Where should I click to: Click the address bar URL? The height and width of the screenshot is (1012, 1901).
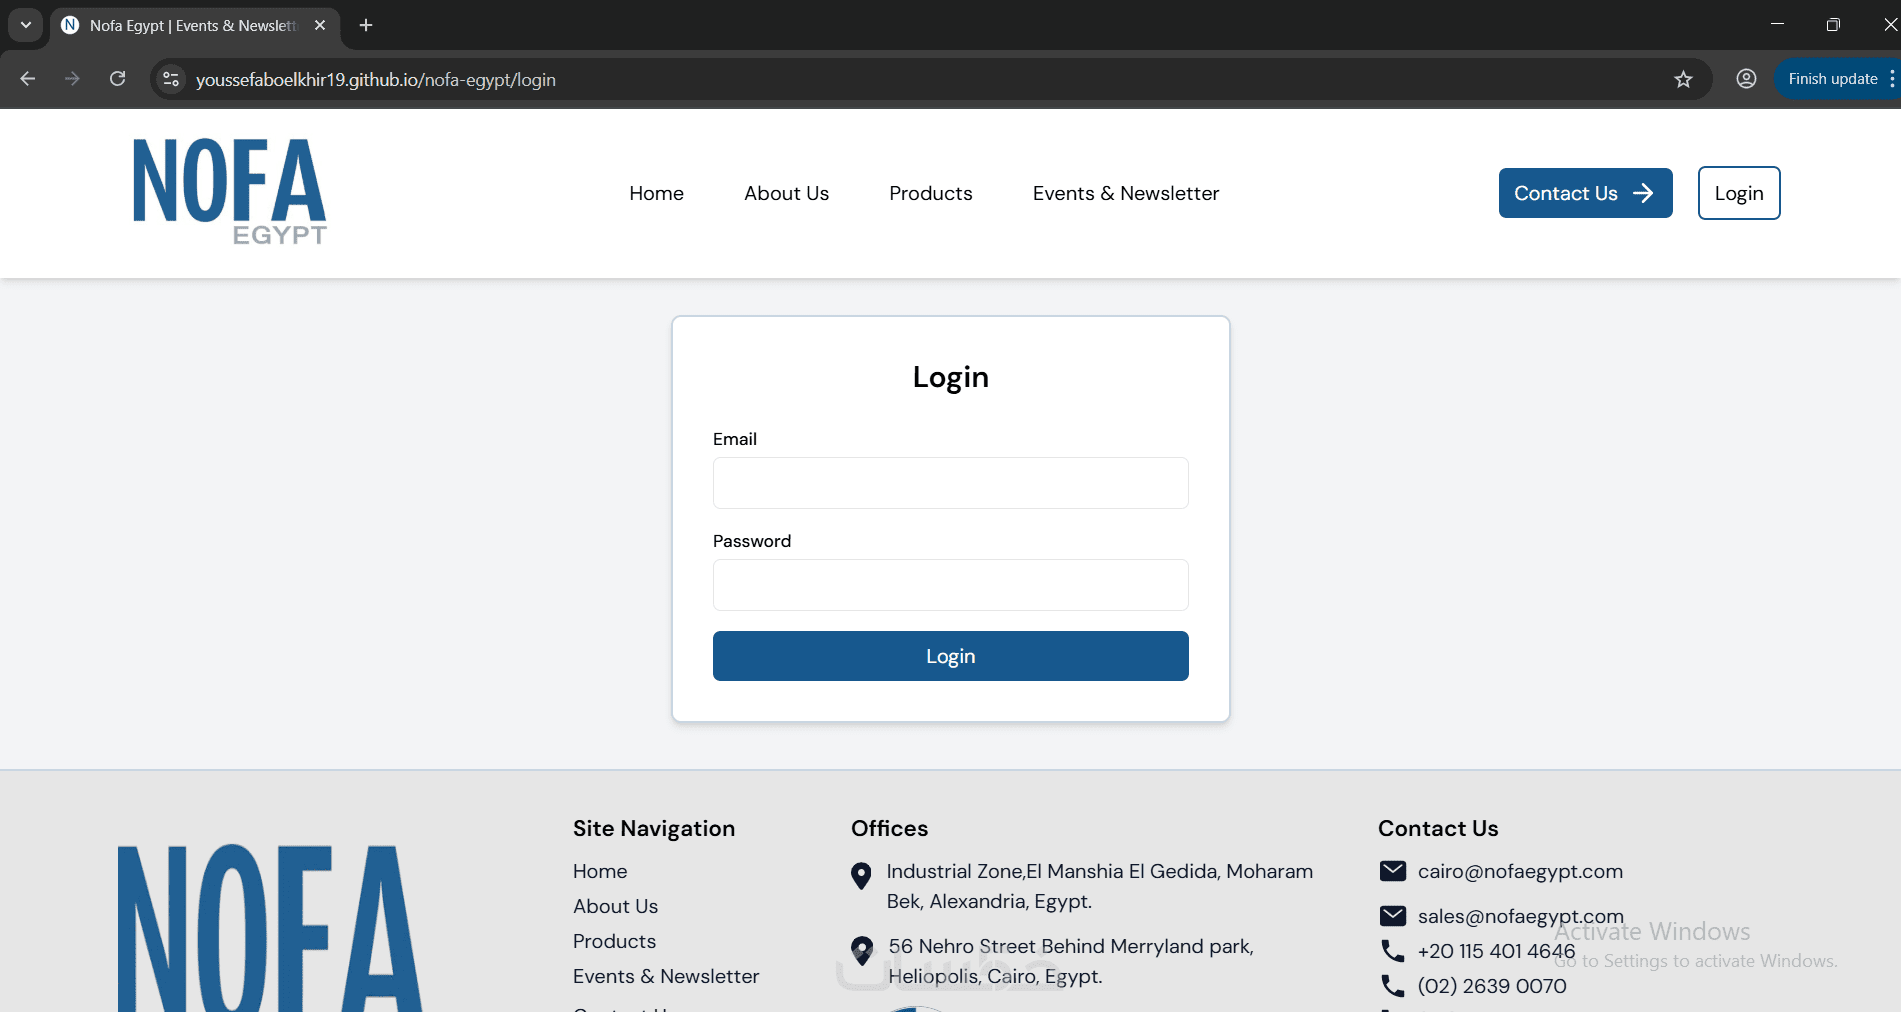(375, 80)
